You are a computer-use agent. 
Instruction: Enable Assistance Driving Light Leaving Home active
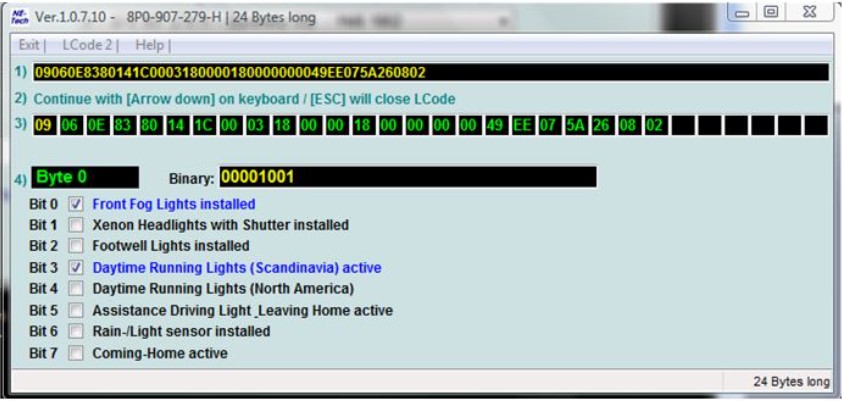[x=76, y=310]
